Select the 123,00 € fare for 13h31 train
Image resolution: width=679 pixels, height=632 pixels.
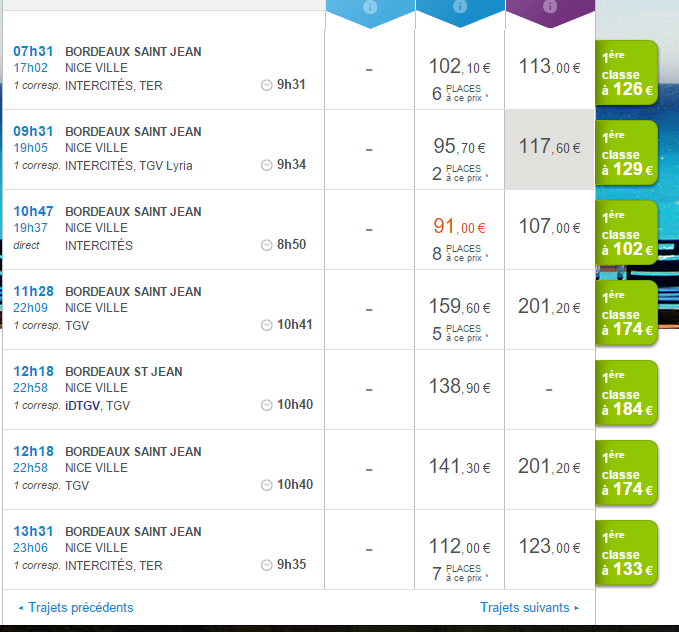pos(550,548)
